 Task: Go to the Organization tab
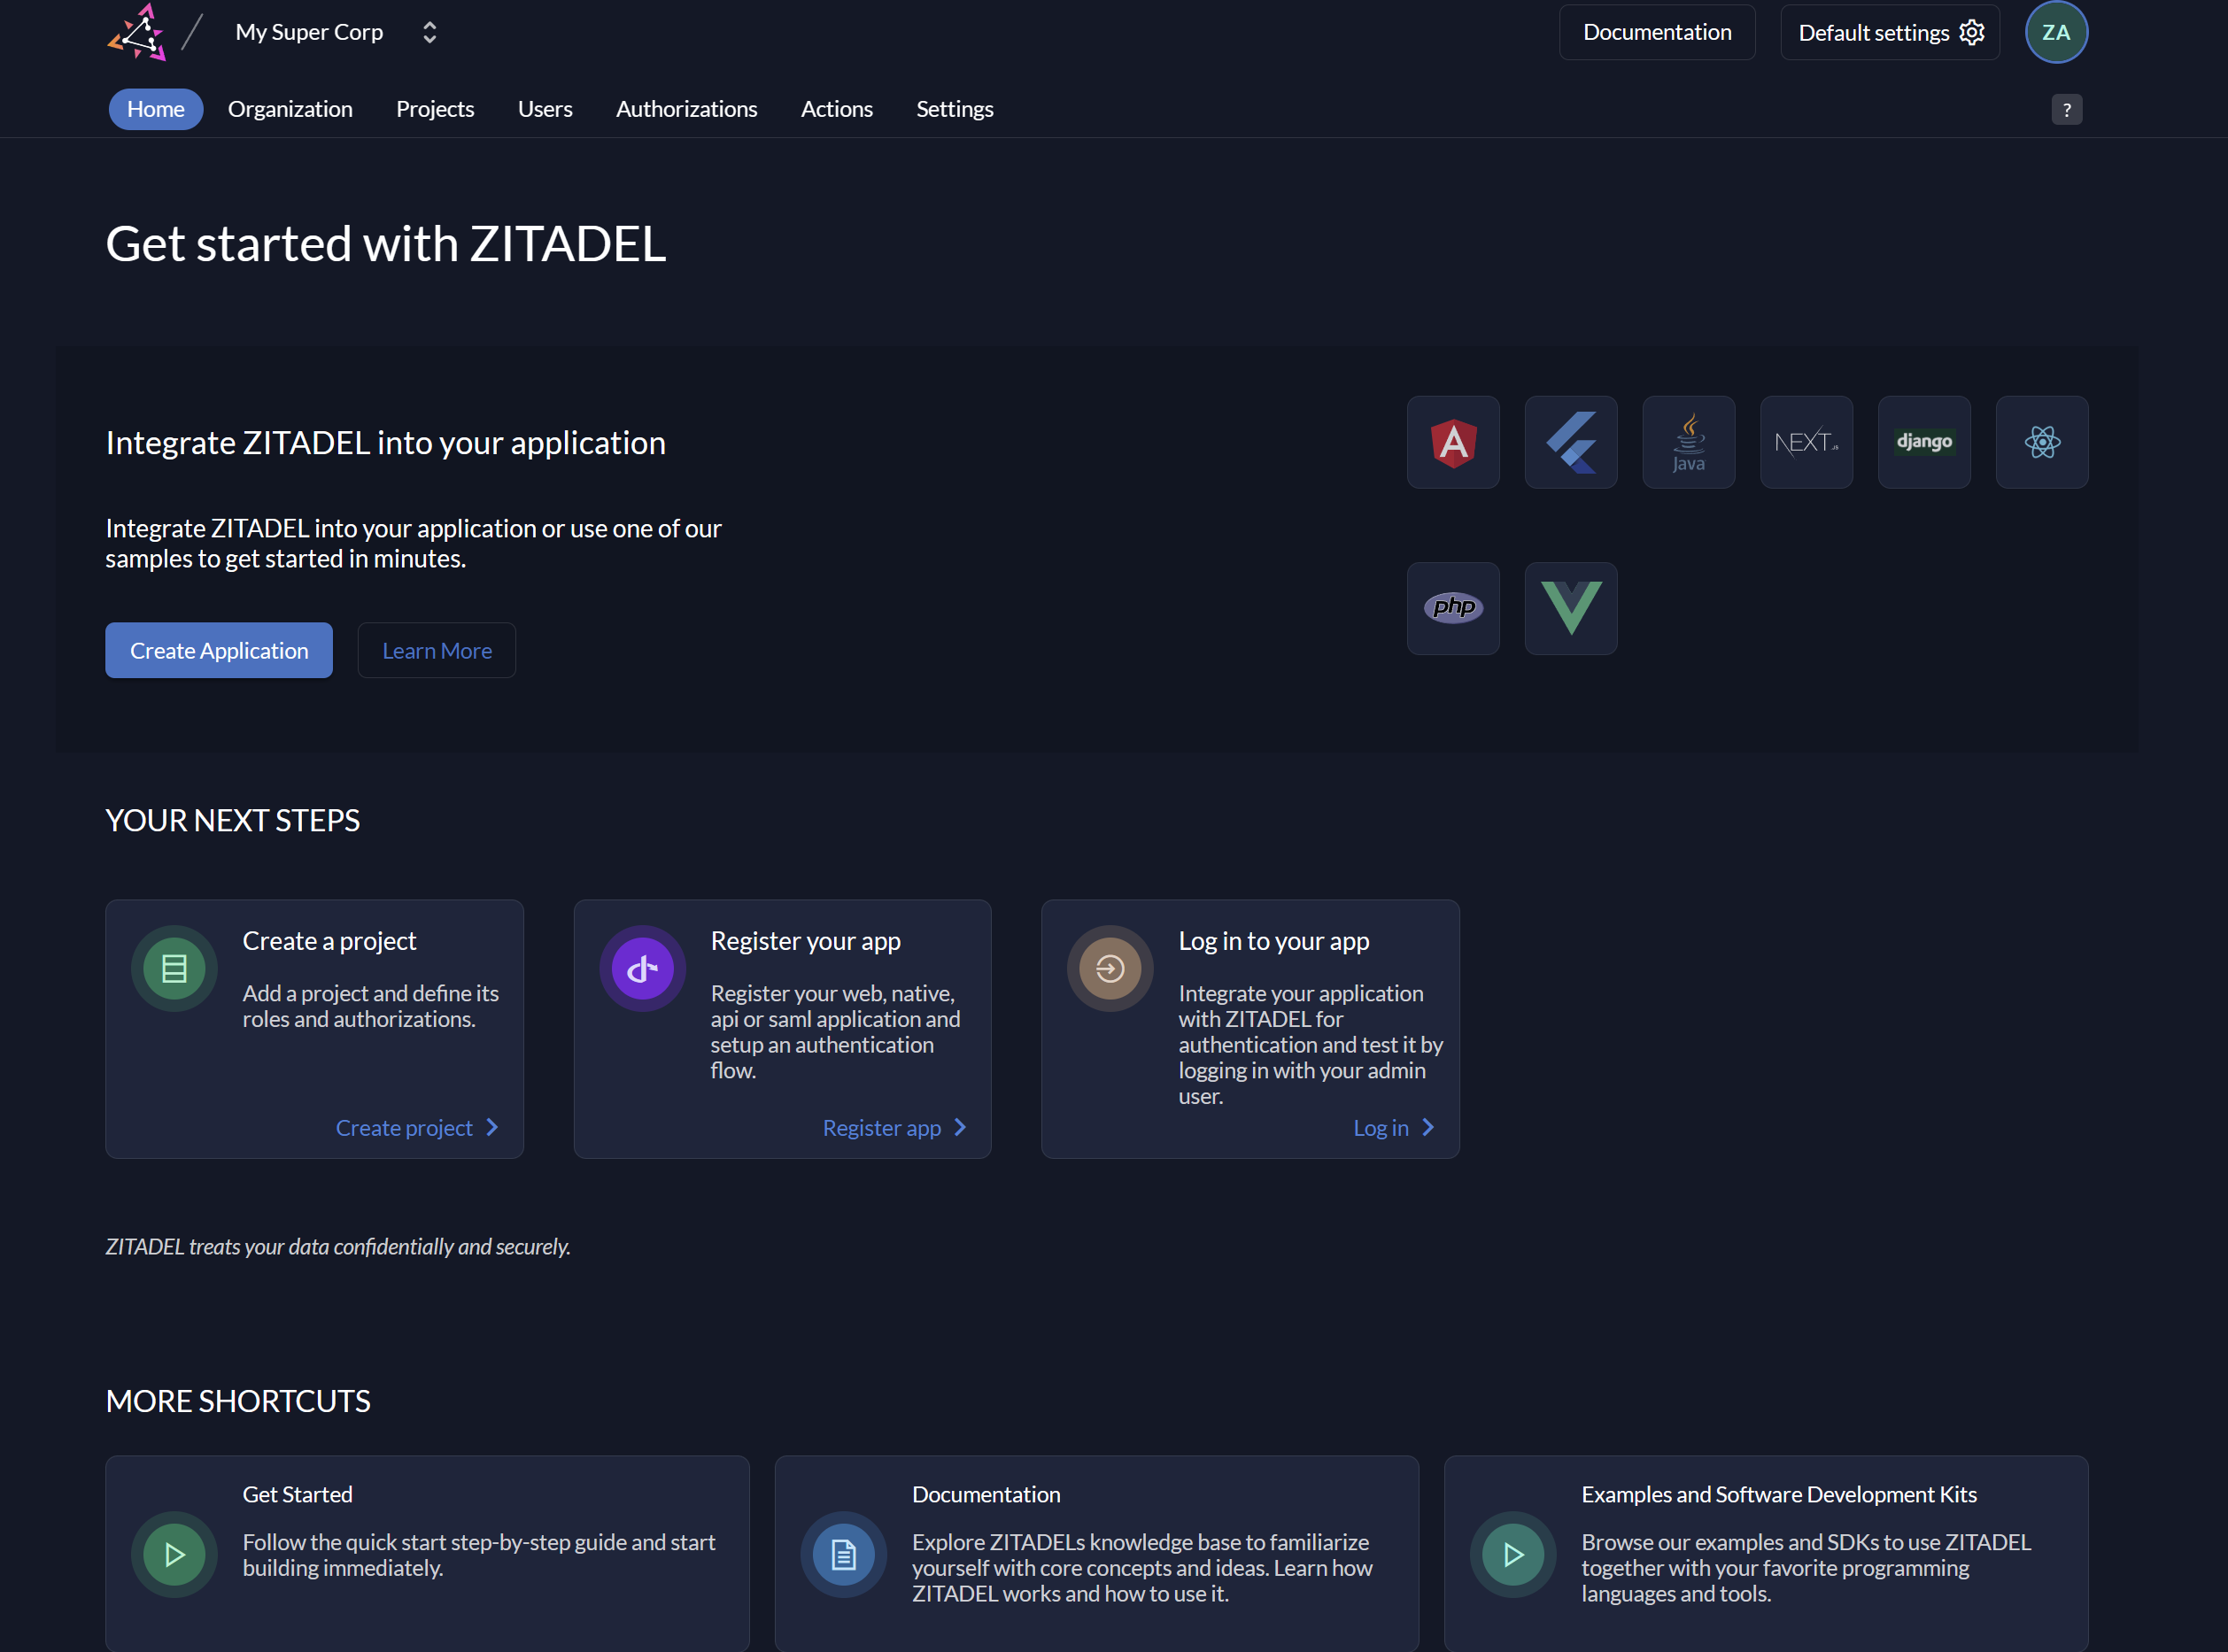pyautogui.click(x=290, y=109)
